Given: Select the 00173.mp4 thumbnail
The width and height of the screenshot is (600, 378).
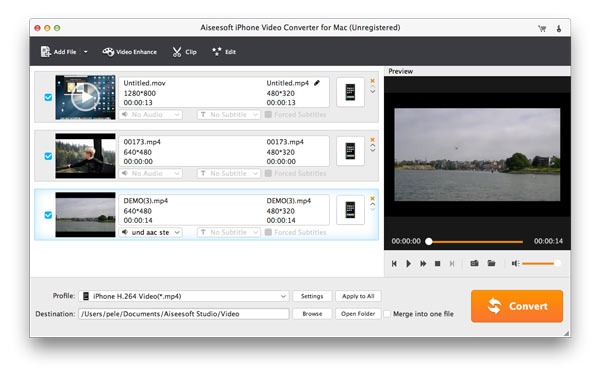Looking at the screenshot, I should pyautogui.click(x=85, y=156).
